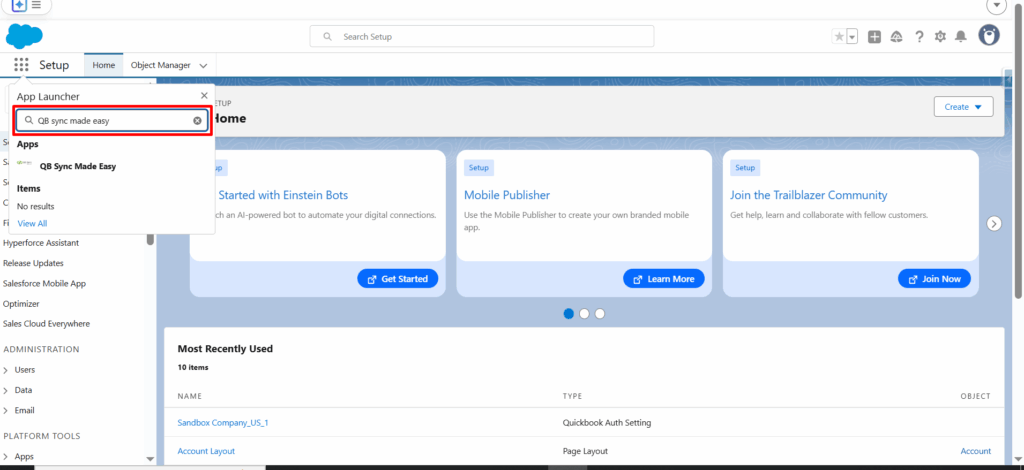This screenshot has height=470, width=1024.
Task: Click View All in App Launcher
Action: [32, 223]
